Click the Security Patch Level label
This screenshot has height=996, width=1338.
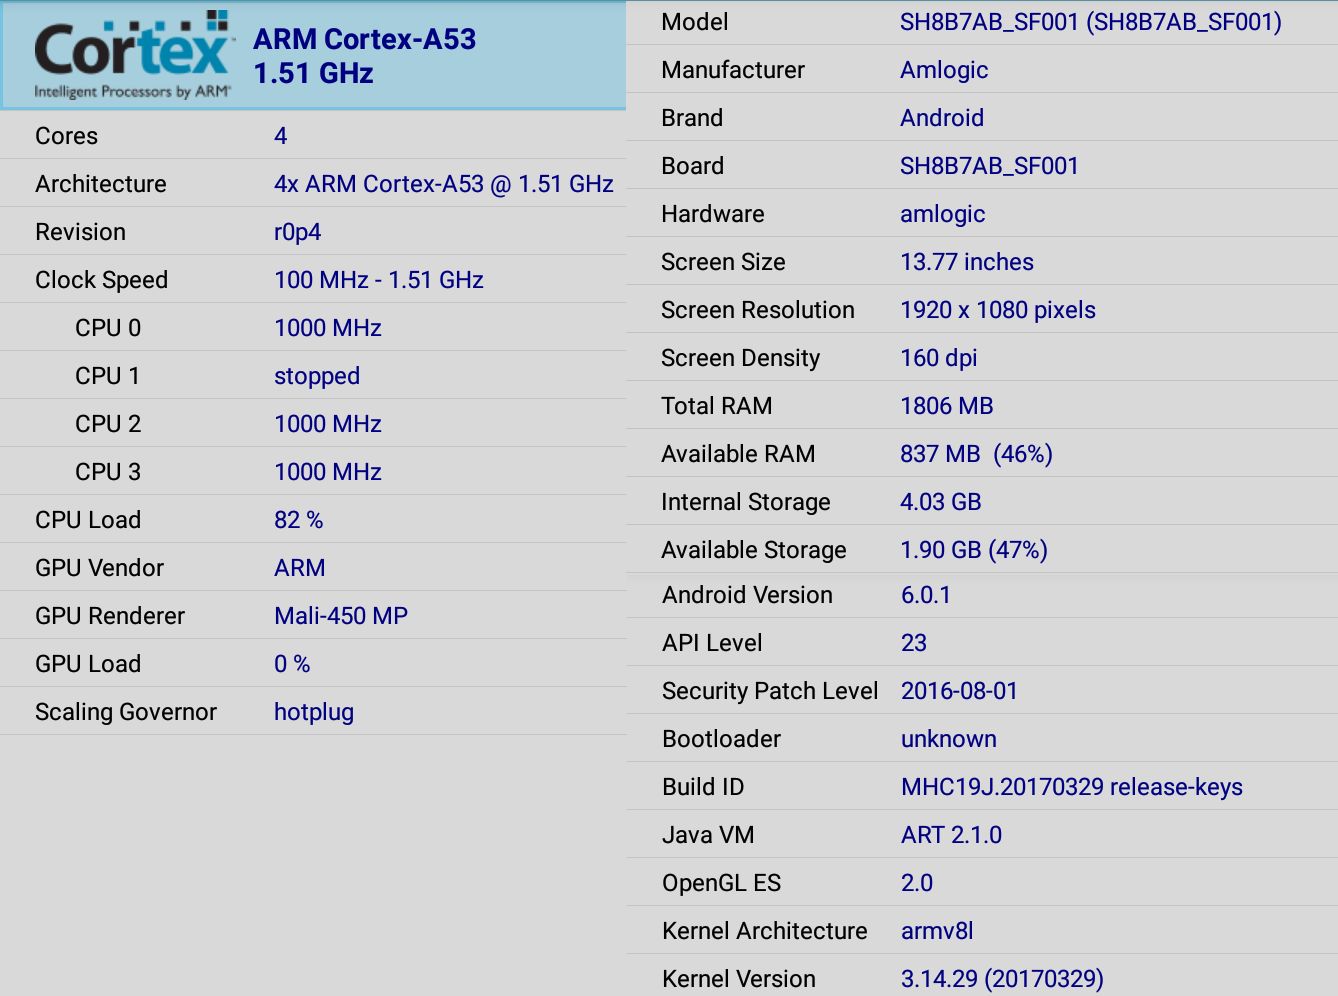coord(770,691)
